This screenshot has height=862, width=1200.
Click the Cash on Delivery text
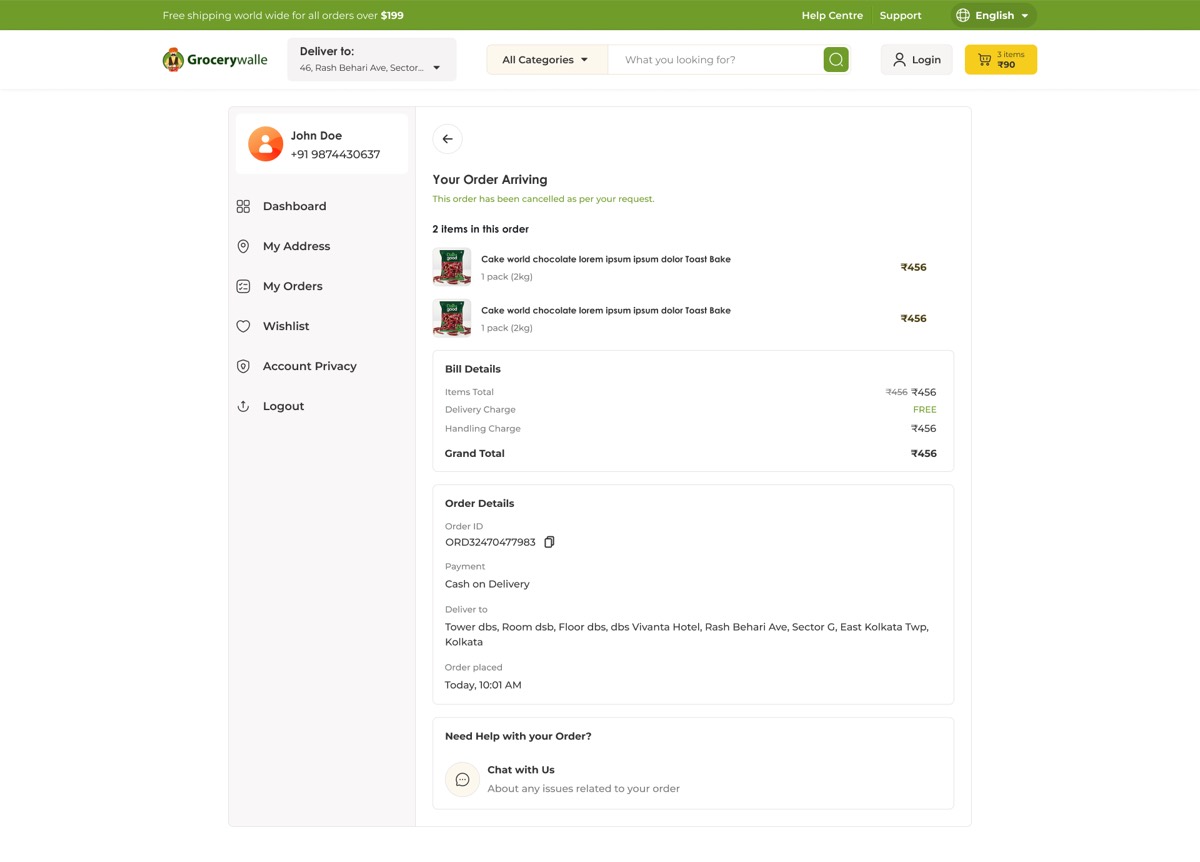coord(487,584)
